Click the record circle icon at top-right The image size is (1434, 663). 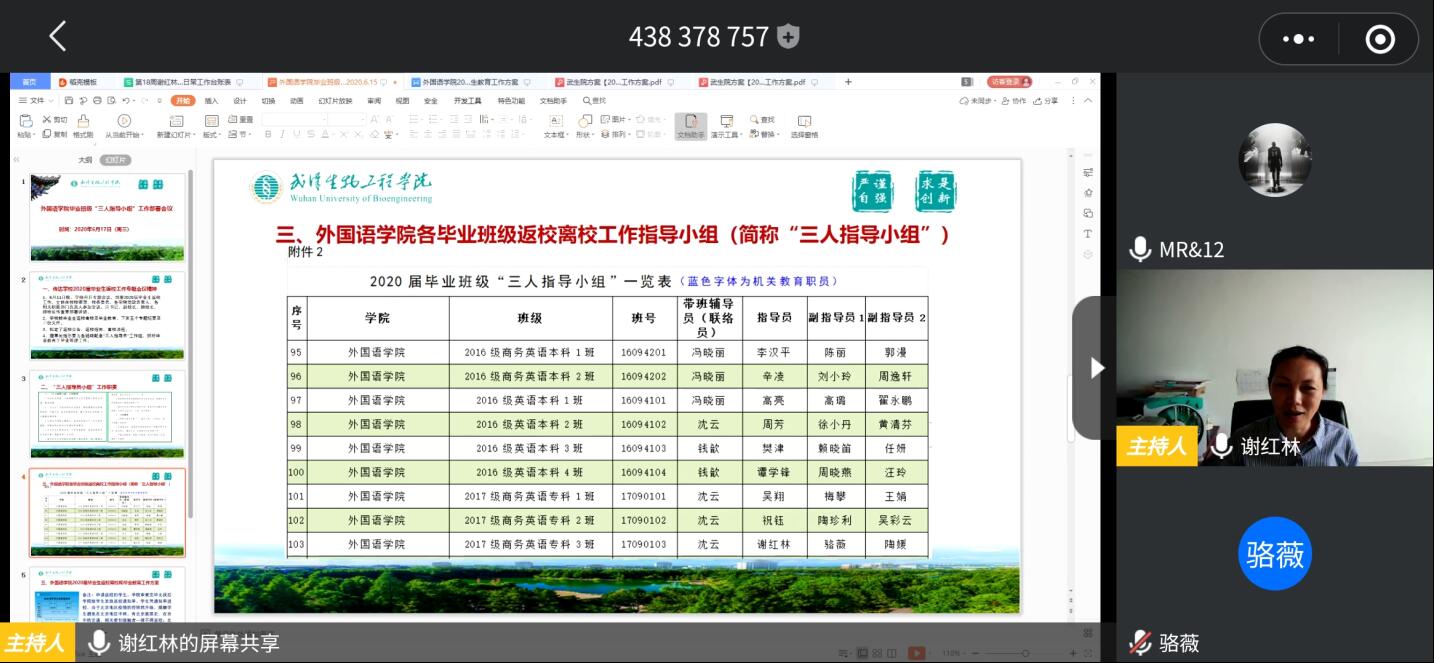[1380, 39]
